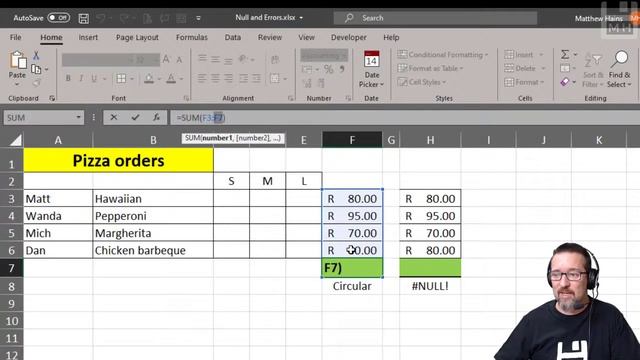Switch to the View tab
Image resolution: width=640 pixels, height=360 pixels.
coord(307,37)
